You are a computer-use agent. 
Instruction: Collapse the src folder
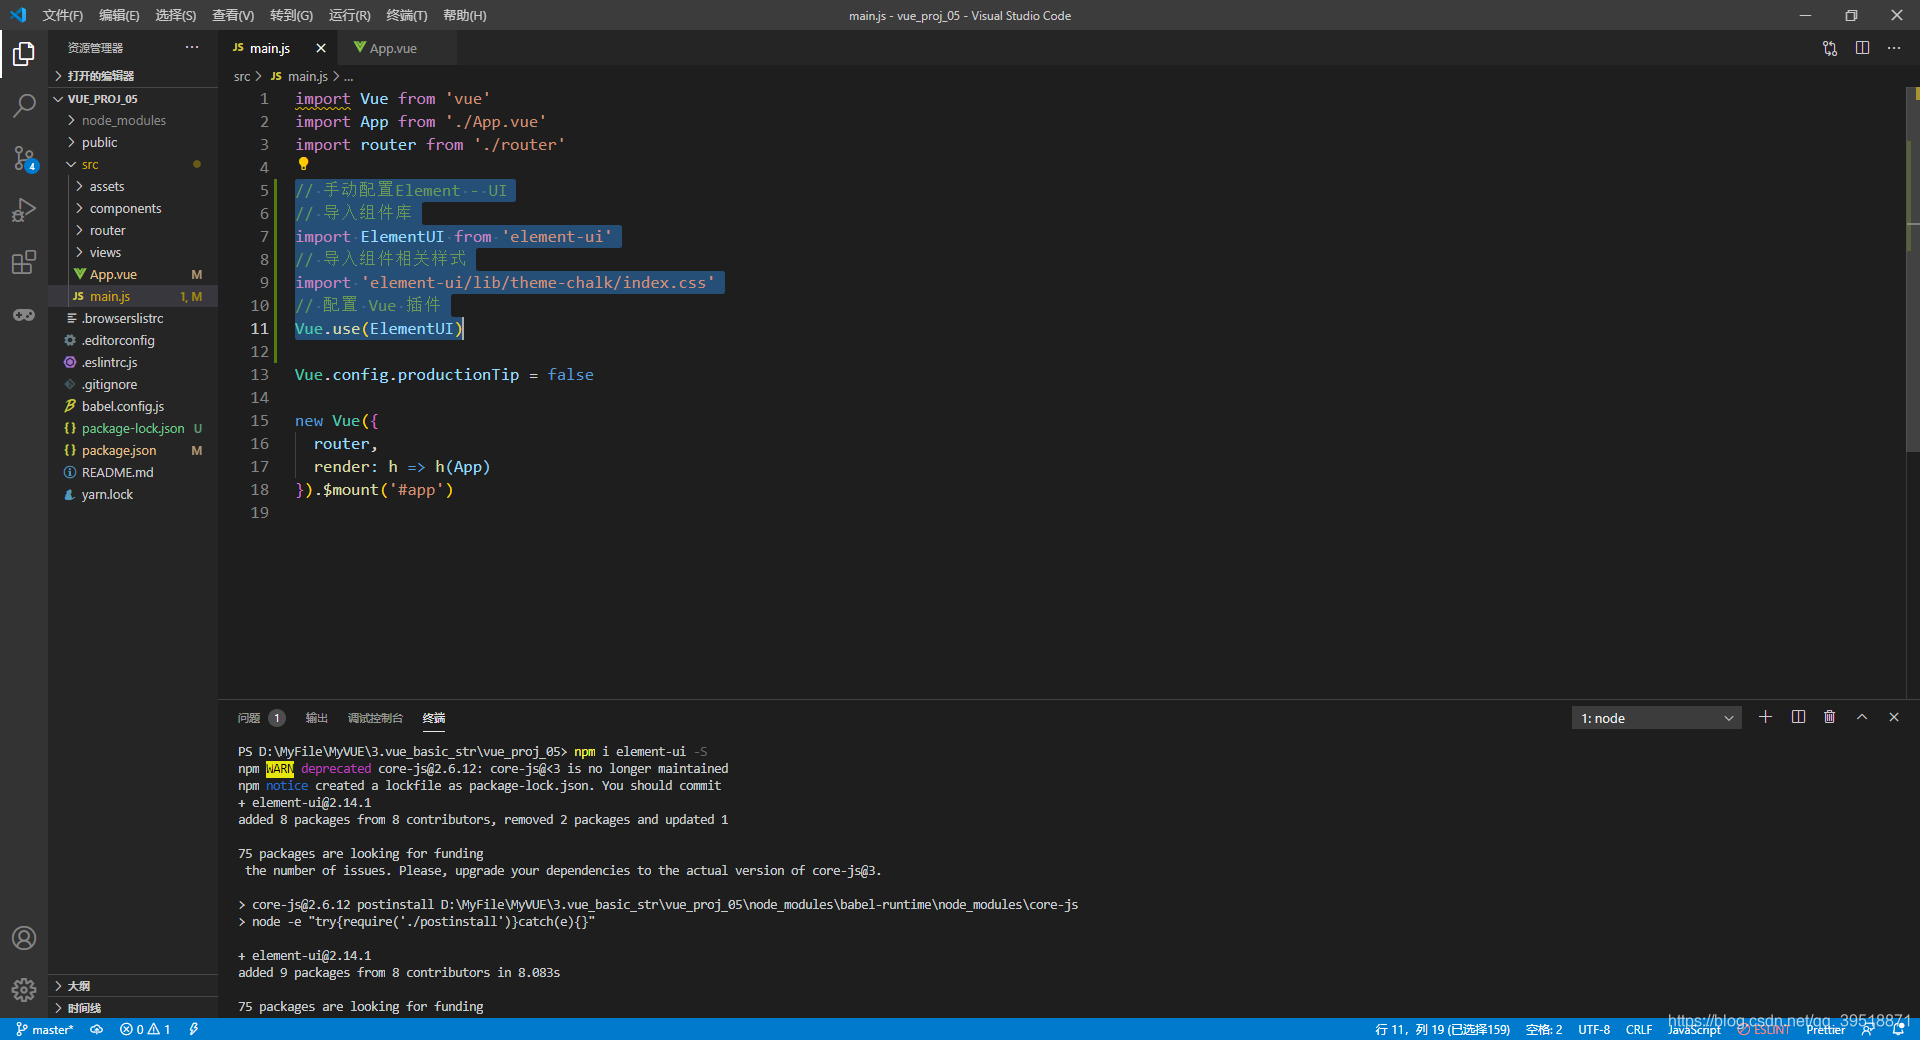(133, 164)
